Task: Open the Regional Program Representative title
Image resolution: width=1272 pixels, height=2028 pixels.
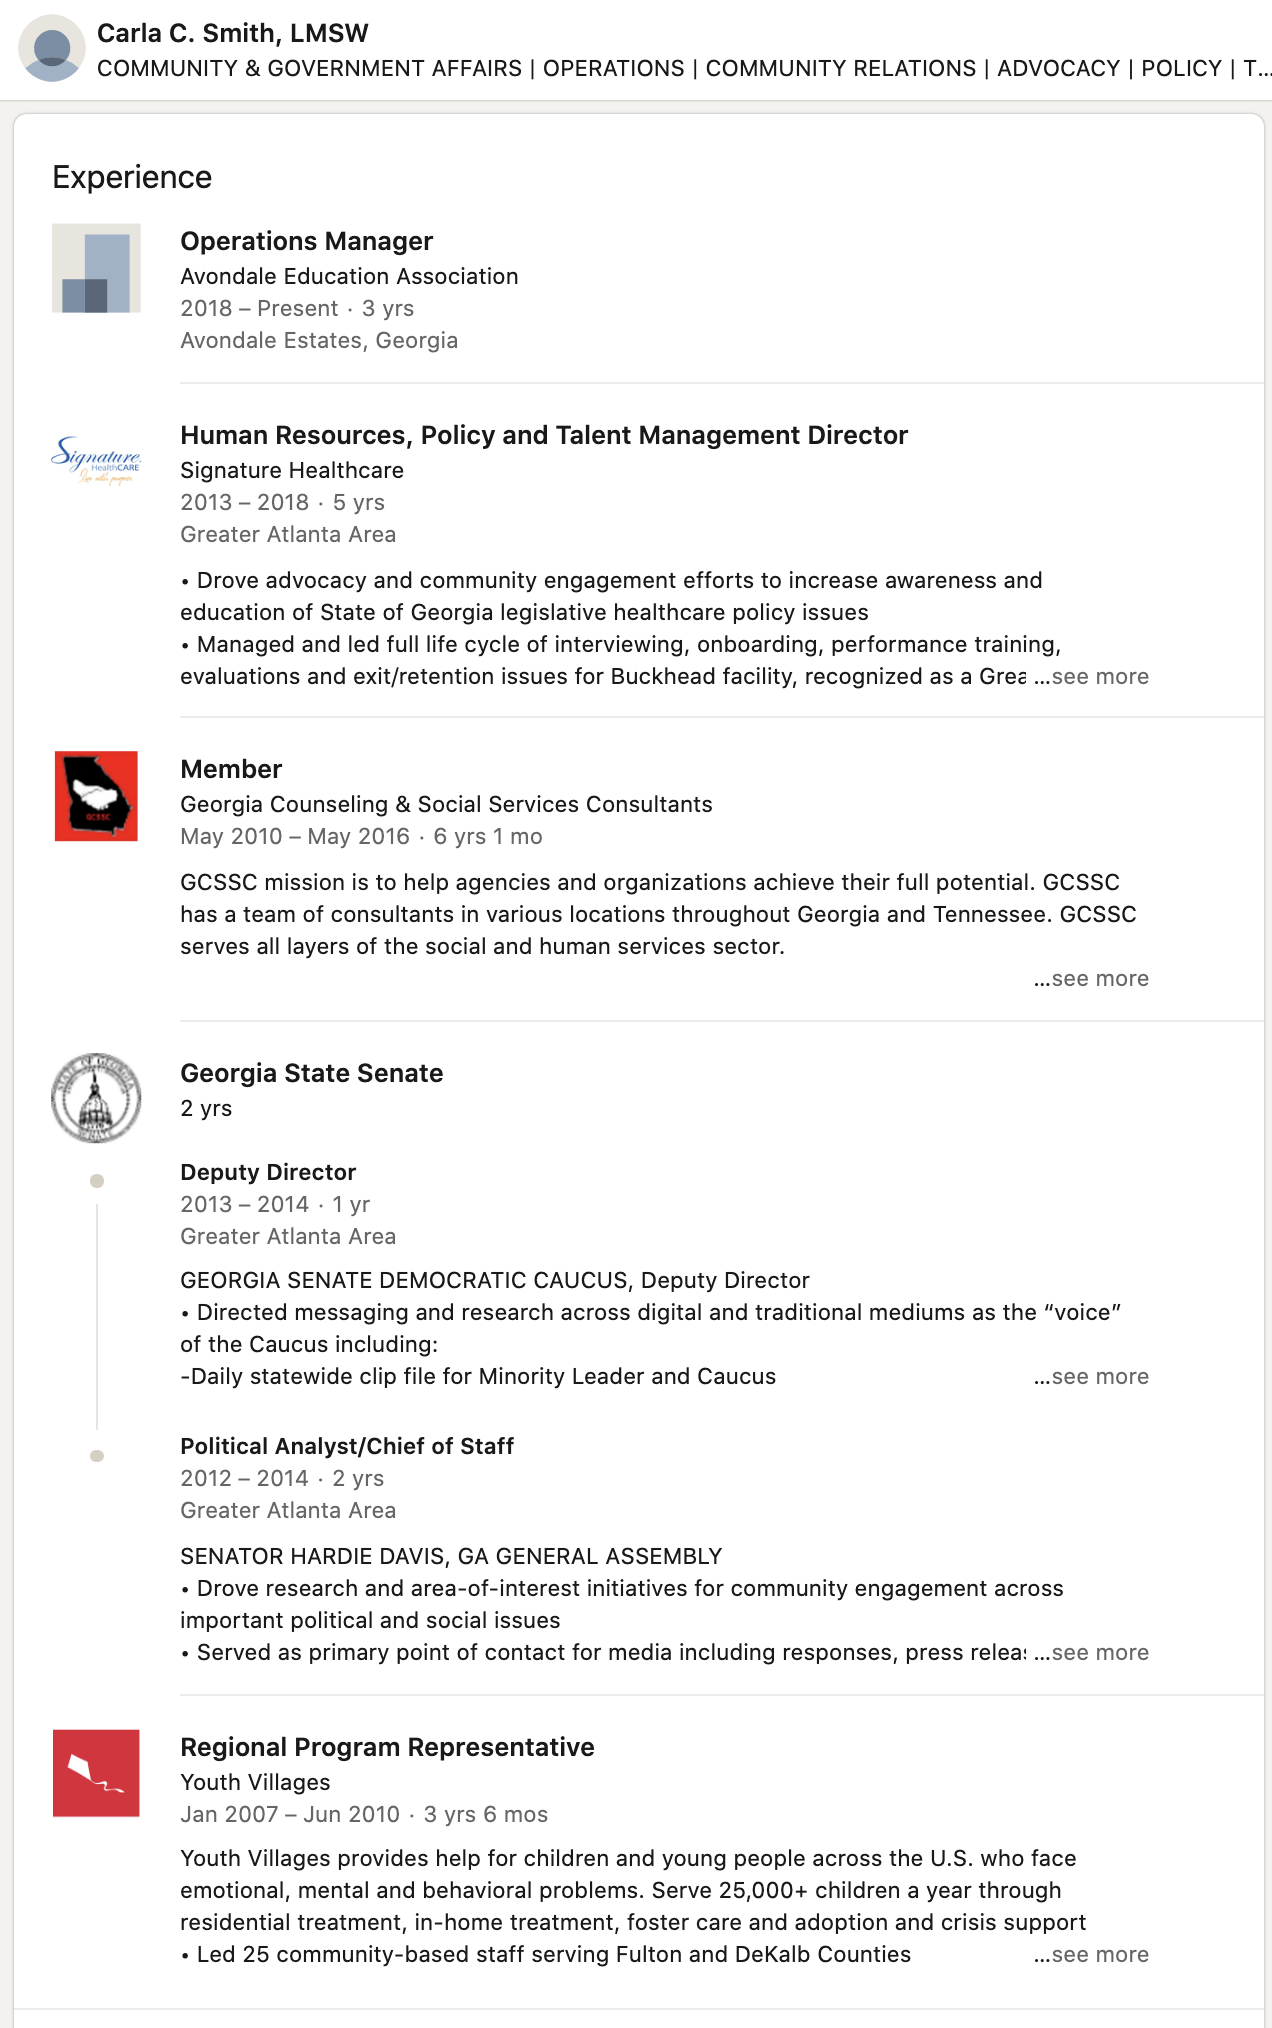Action: (x=387, y=1747)
